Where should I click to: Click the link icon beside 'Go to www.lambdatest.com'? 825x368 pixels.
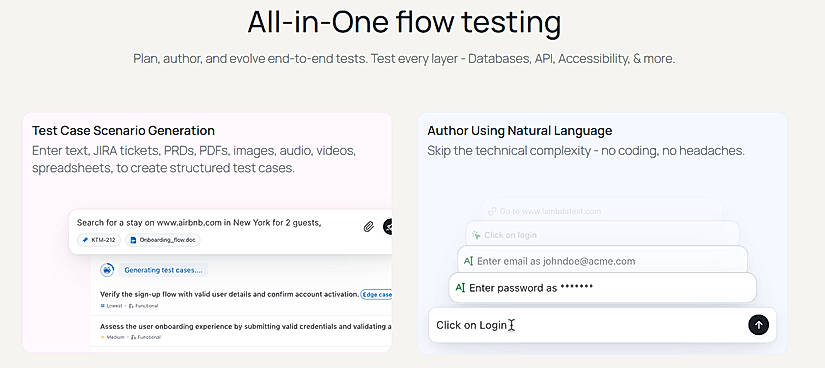click(492, 211)
